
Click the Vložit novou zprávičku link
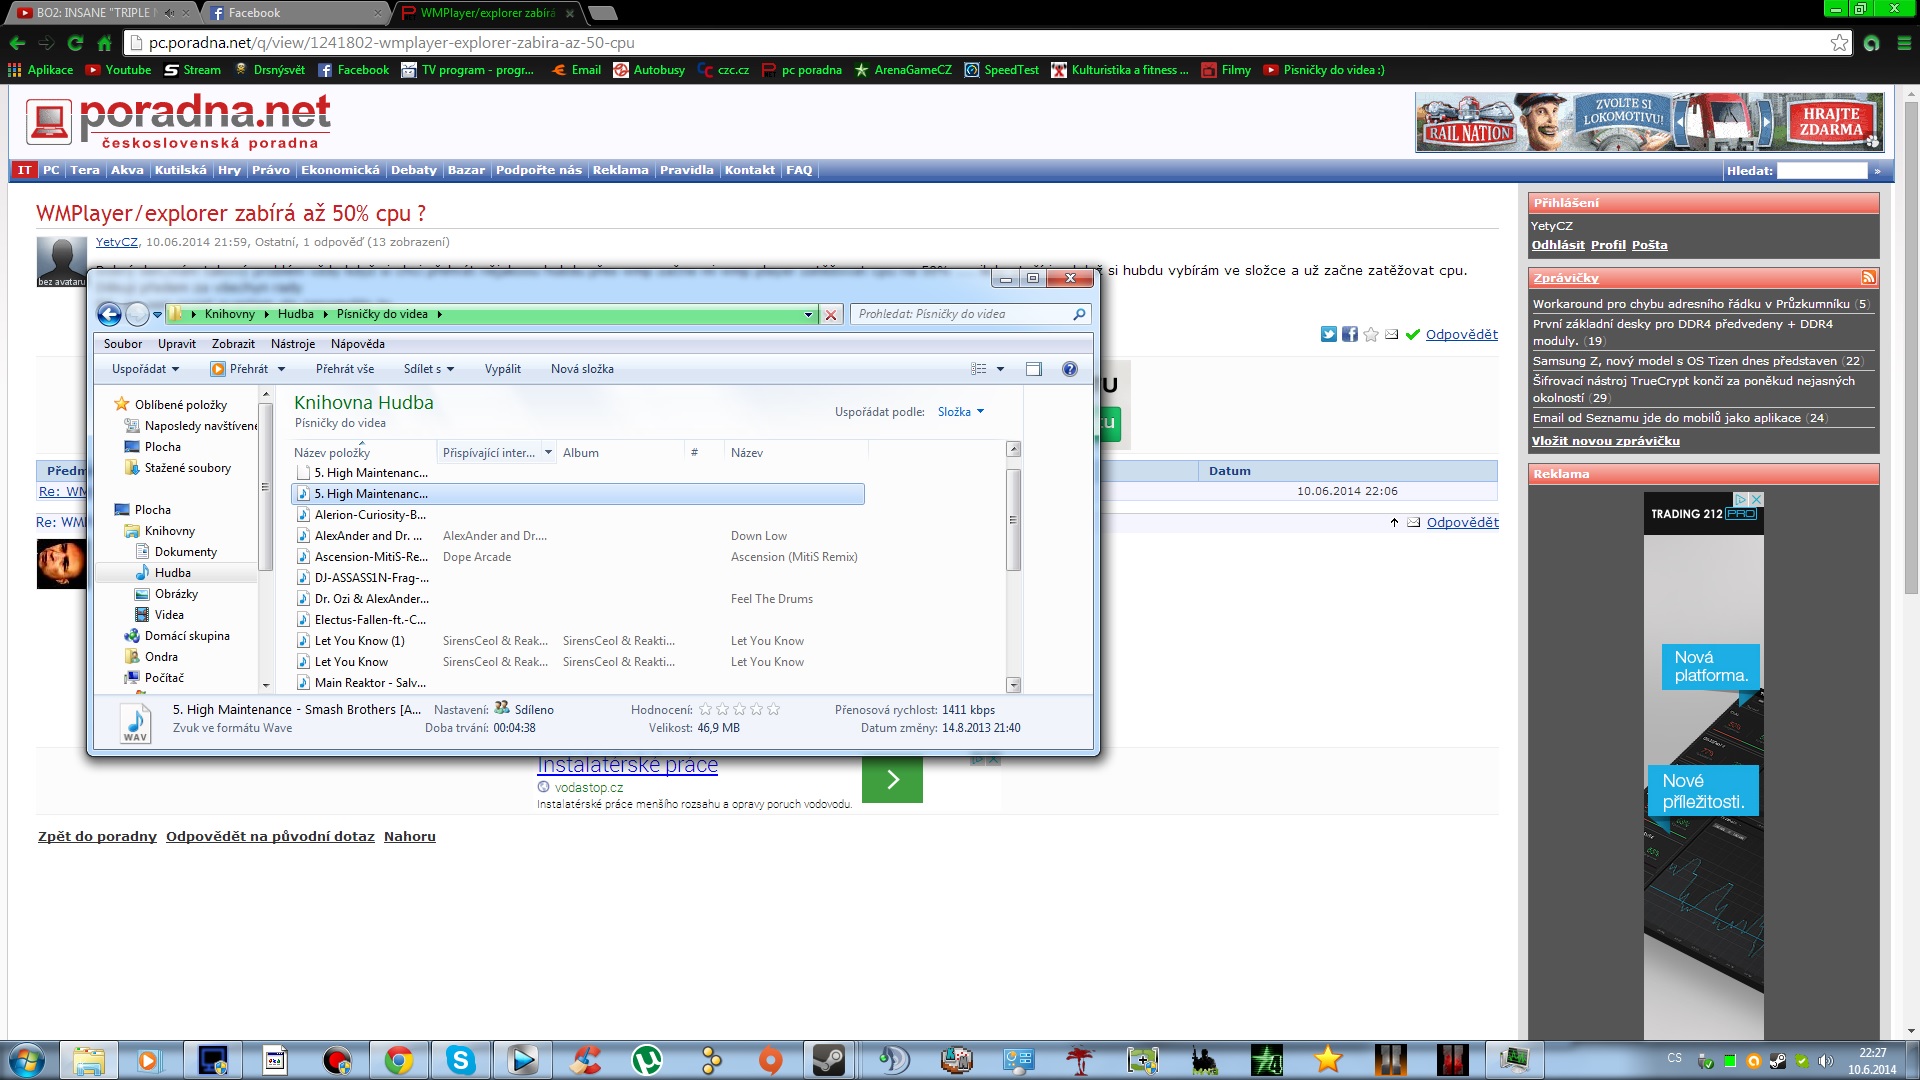[x=1605, y=441]
